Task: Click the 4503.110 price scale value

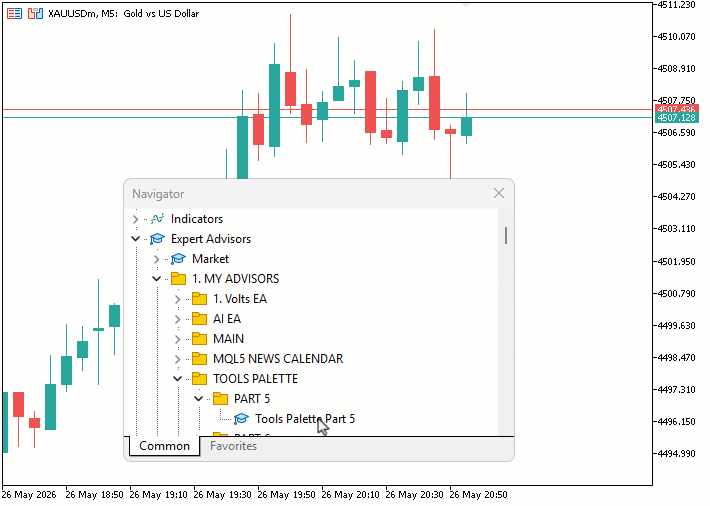Action: point(676,228)
